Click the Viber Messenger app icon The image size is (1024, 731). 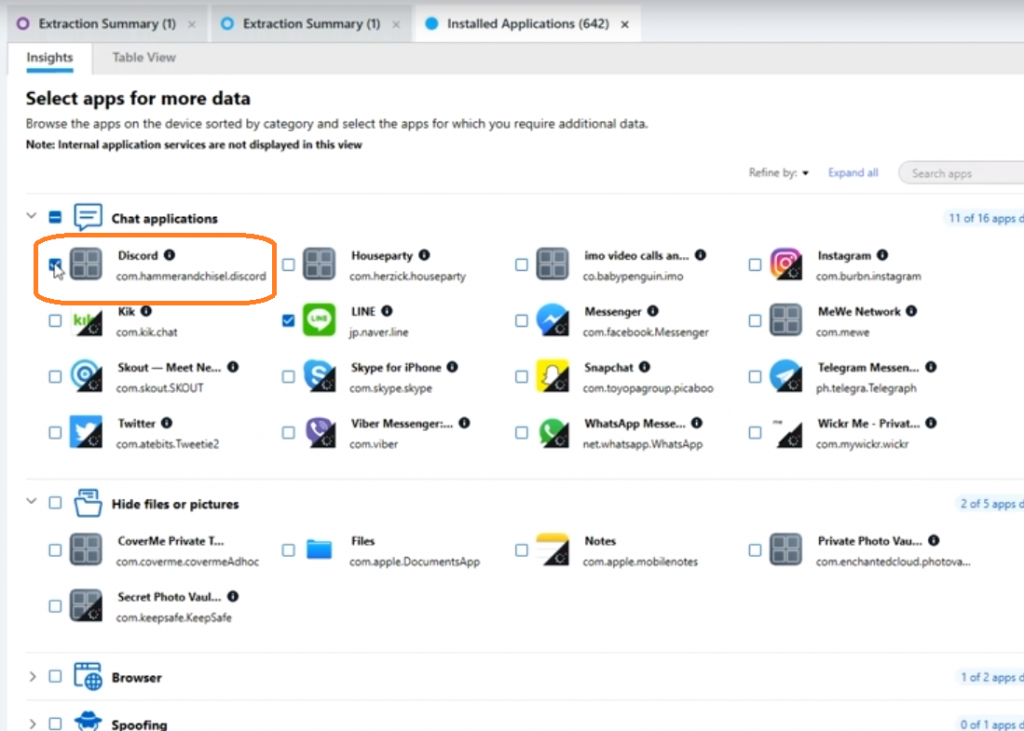pyautogui.click(x=319, y=432)
